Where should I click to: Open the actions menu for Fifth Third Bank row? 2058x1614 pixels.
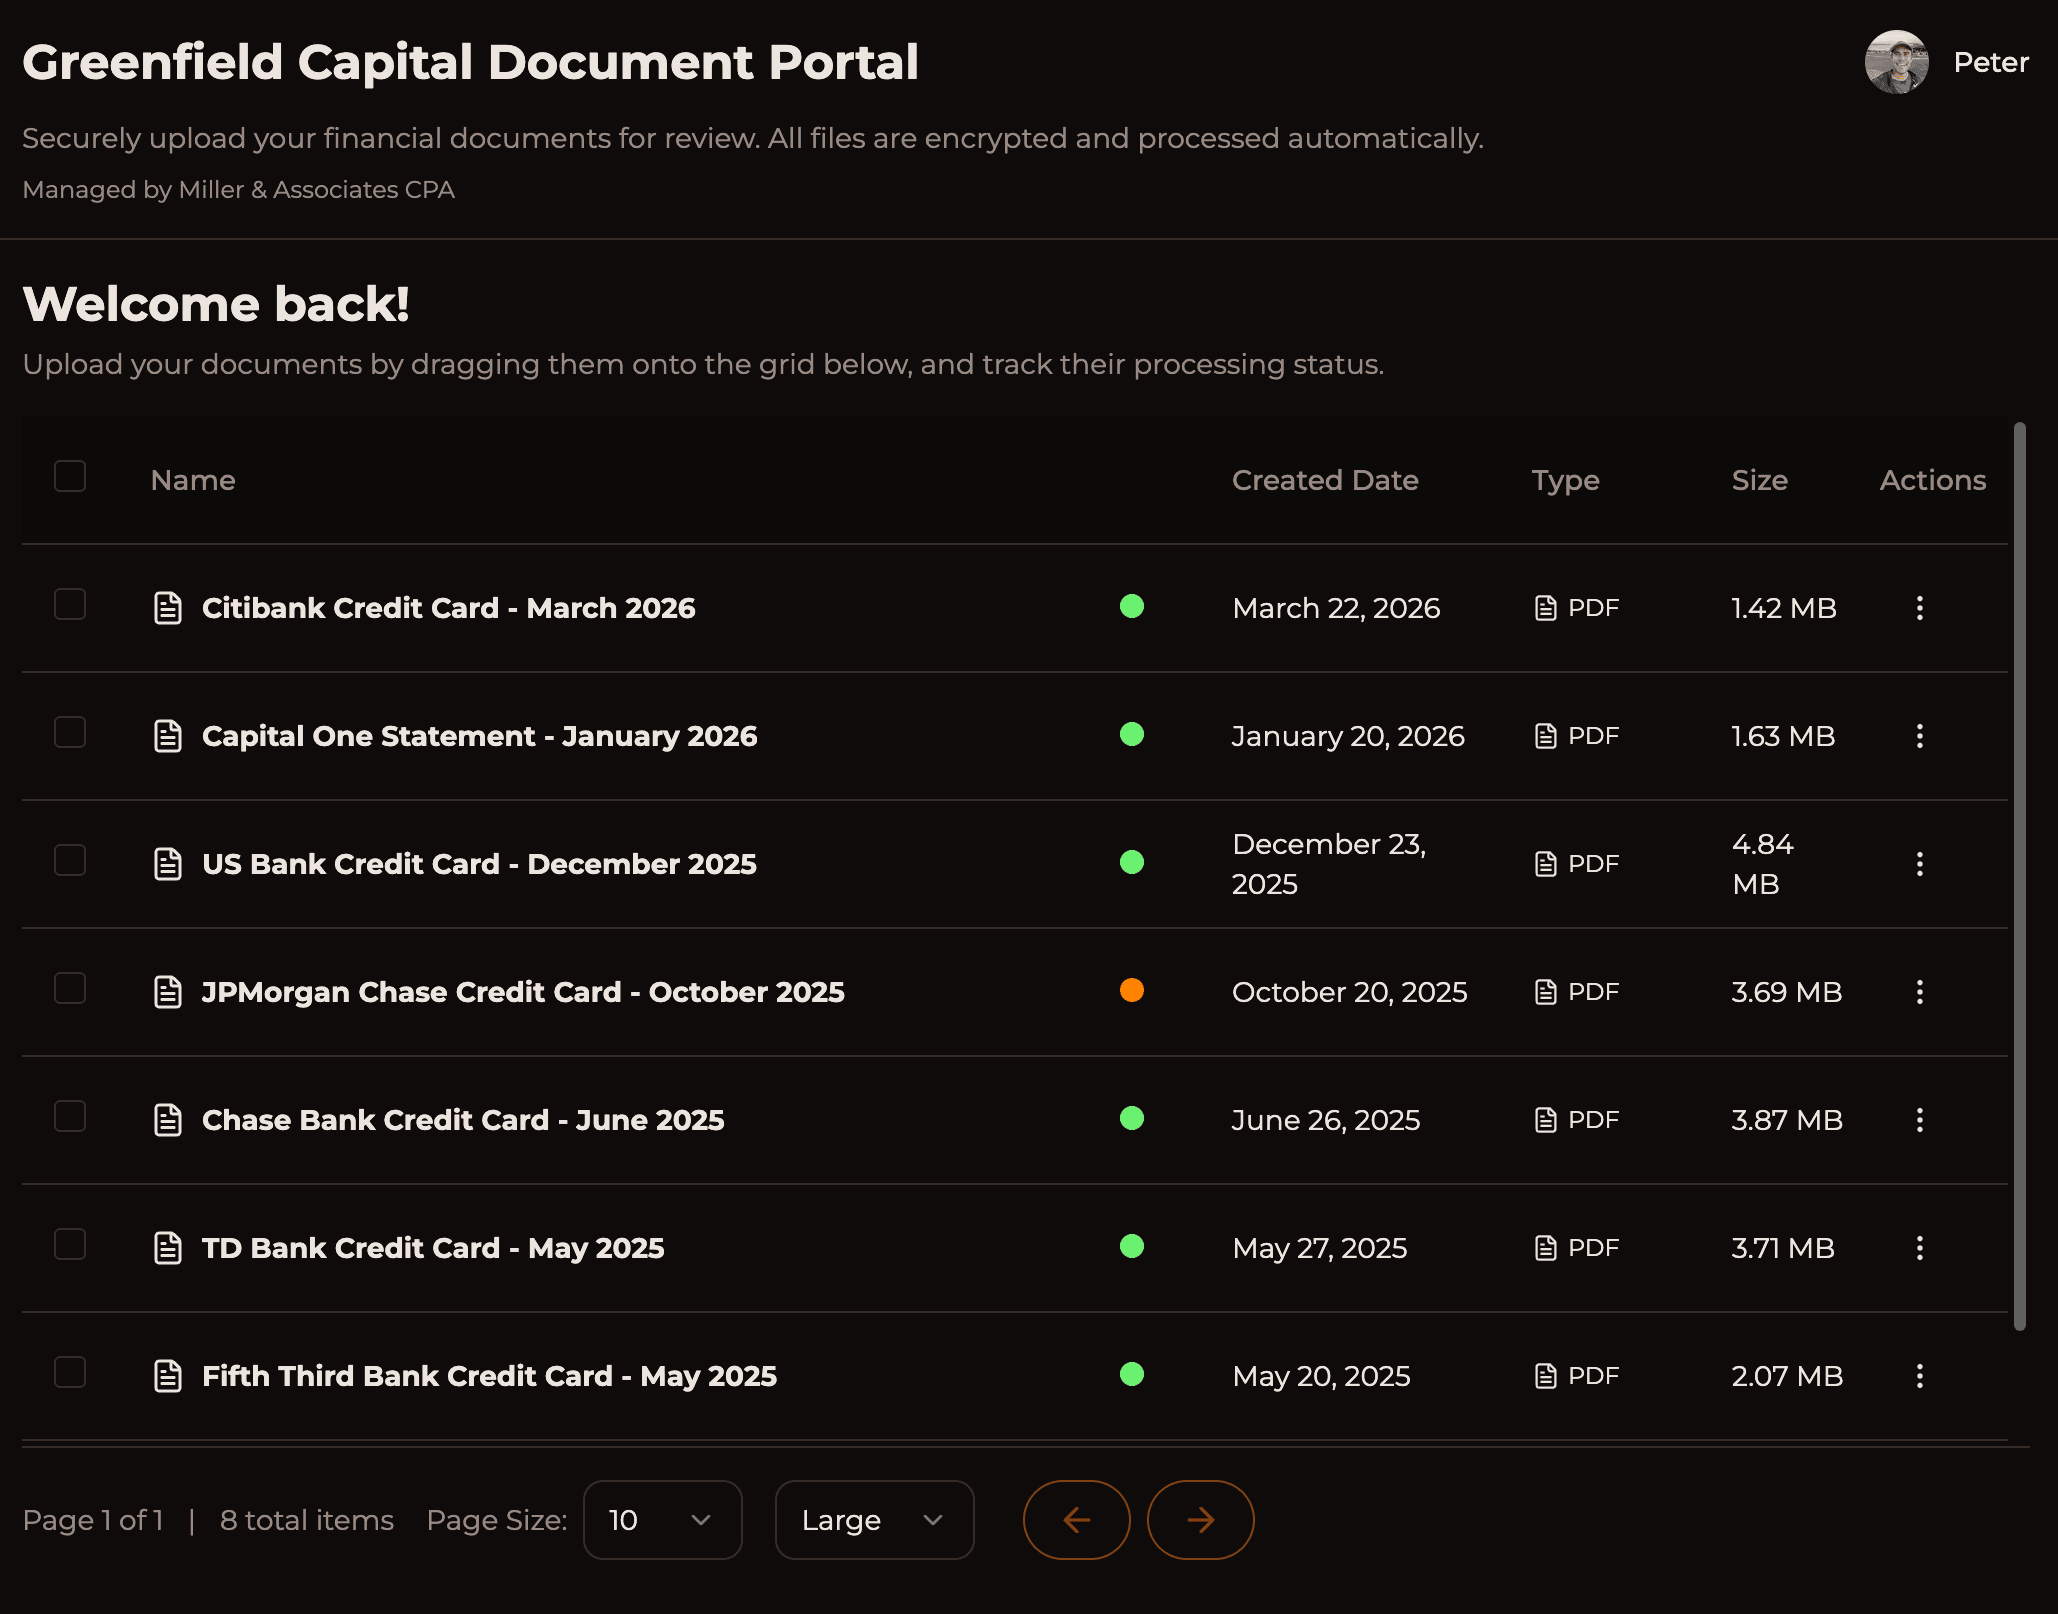[x=1920, y=1376]
